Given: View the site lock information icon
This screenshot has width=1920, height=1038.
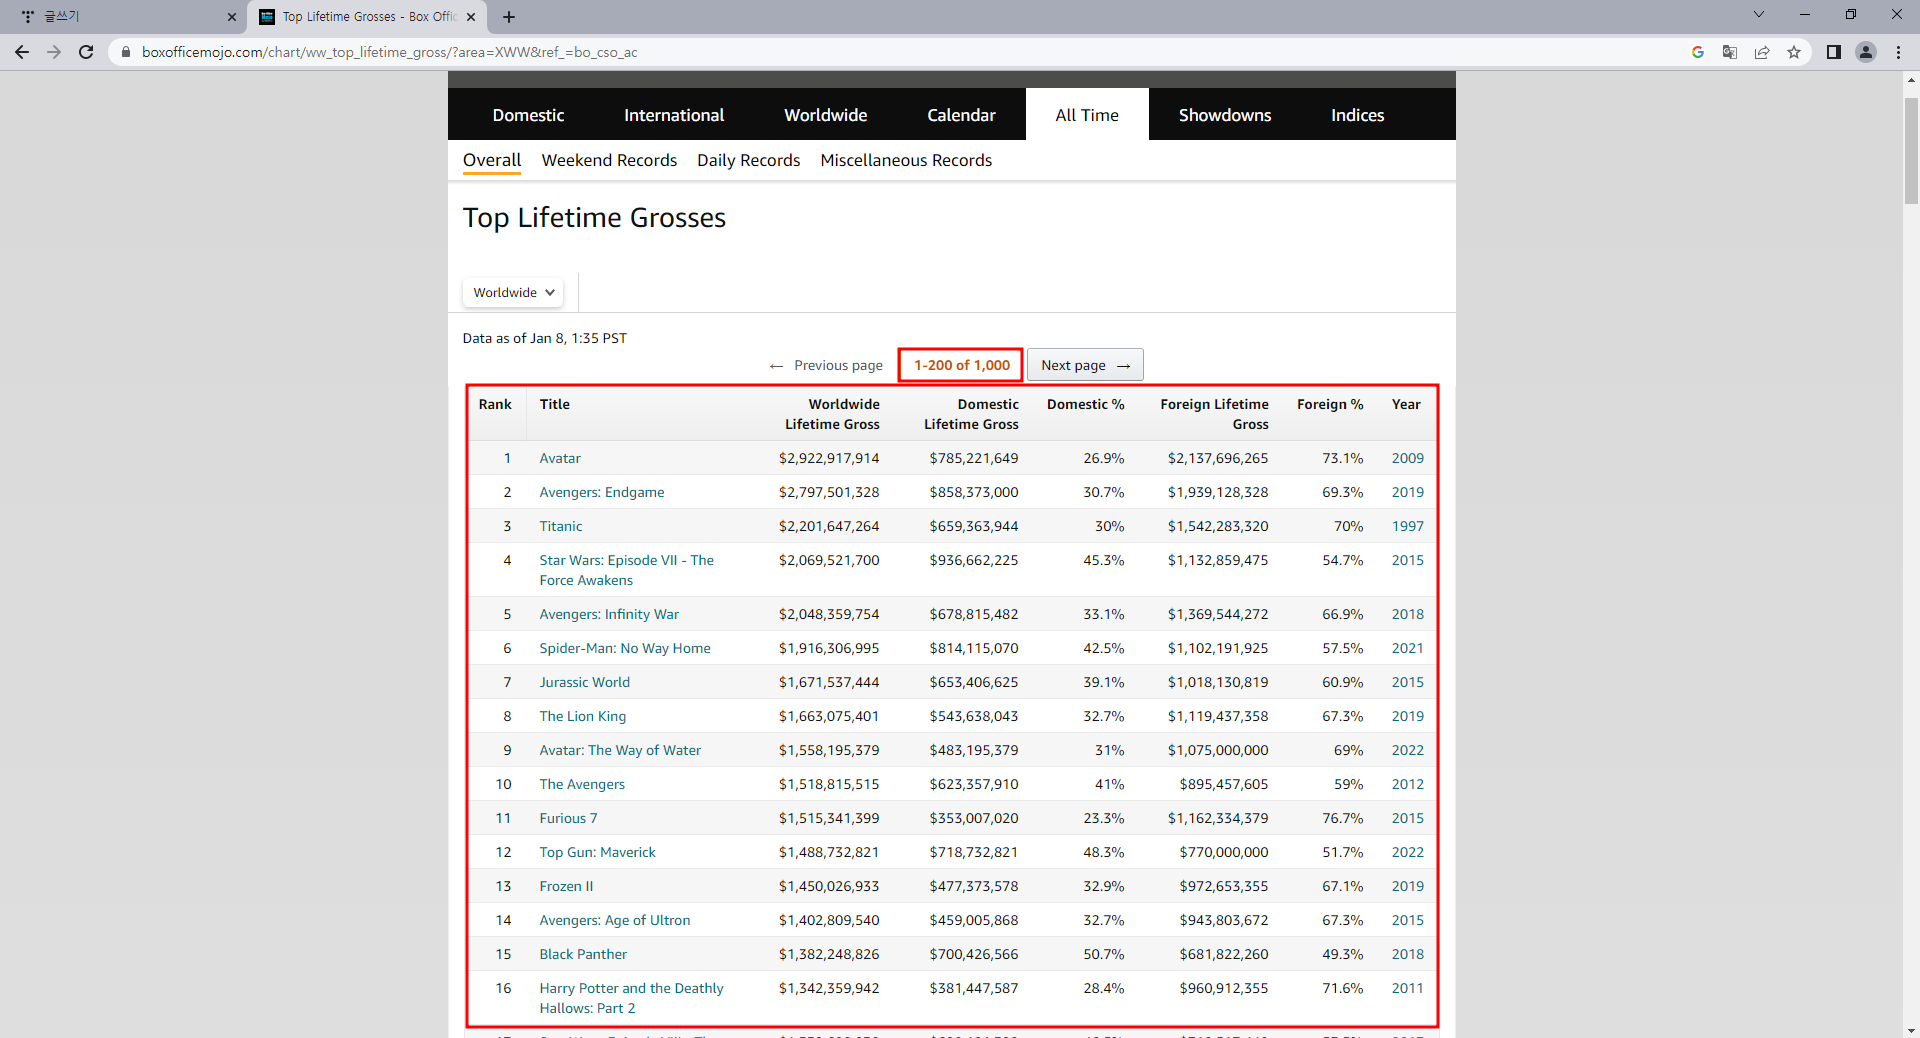Looking at the screenshot, I should [126, 52].
